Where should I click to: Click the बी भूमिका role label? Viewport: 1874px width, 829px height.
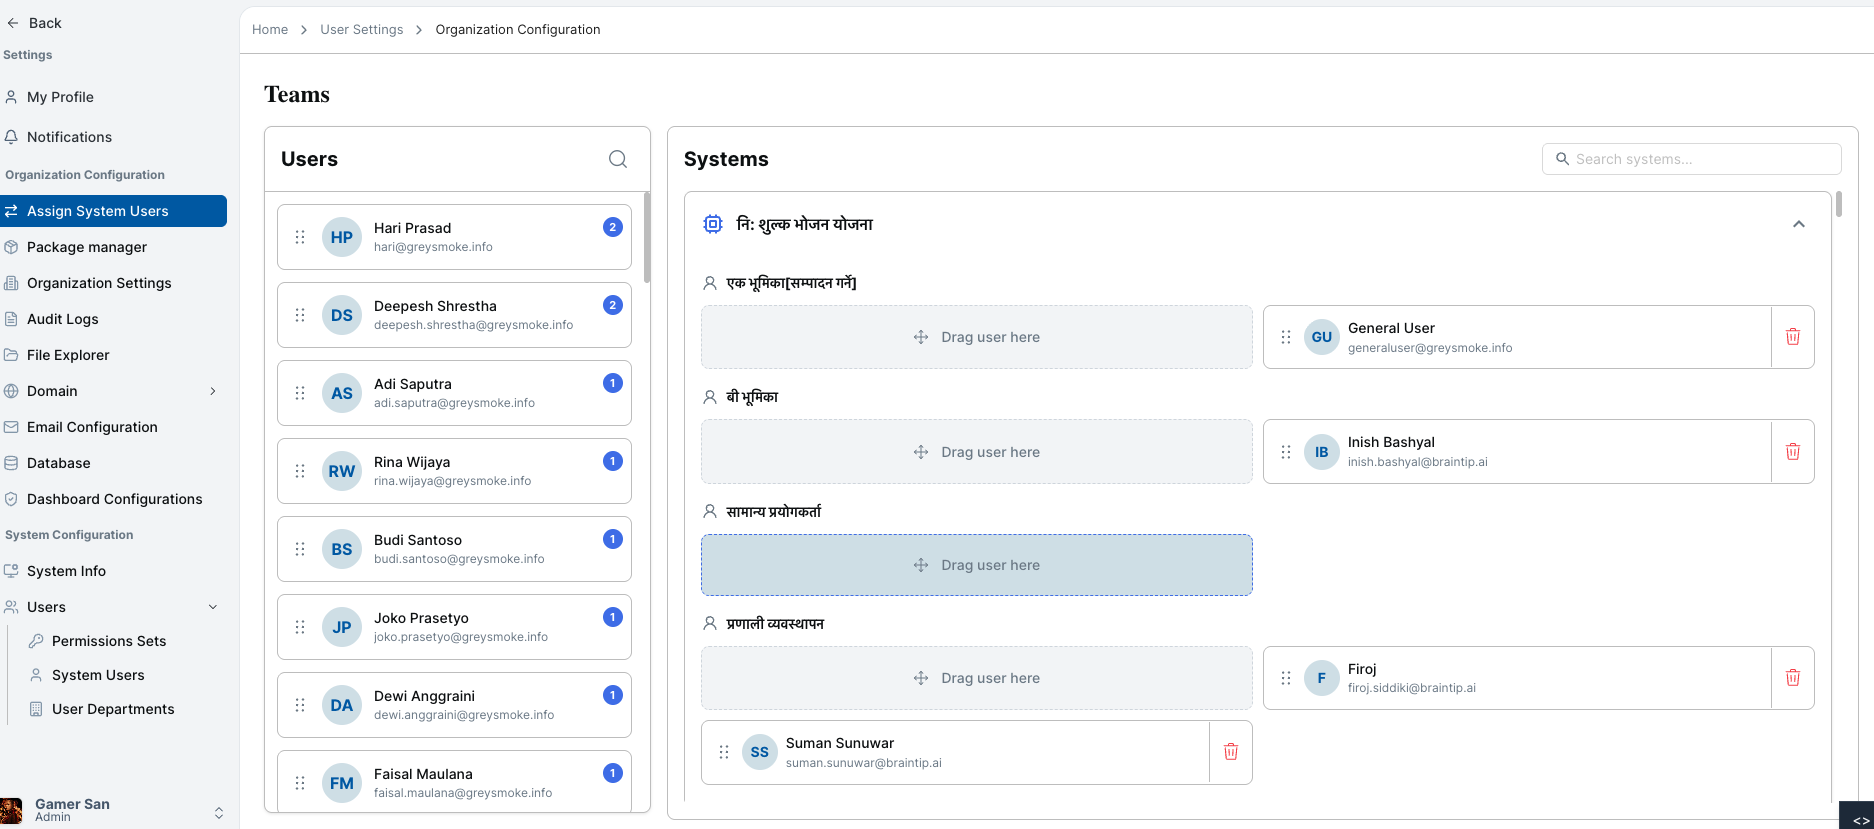click(752, 397)
